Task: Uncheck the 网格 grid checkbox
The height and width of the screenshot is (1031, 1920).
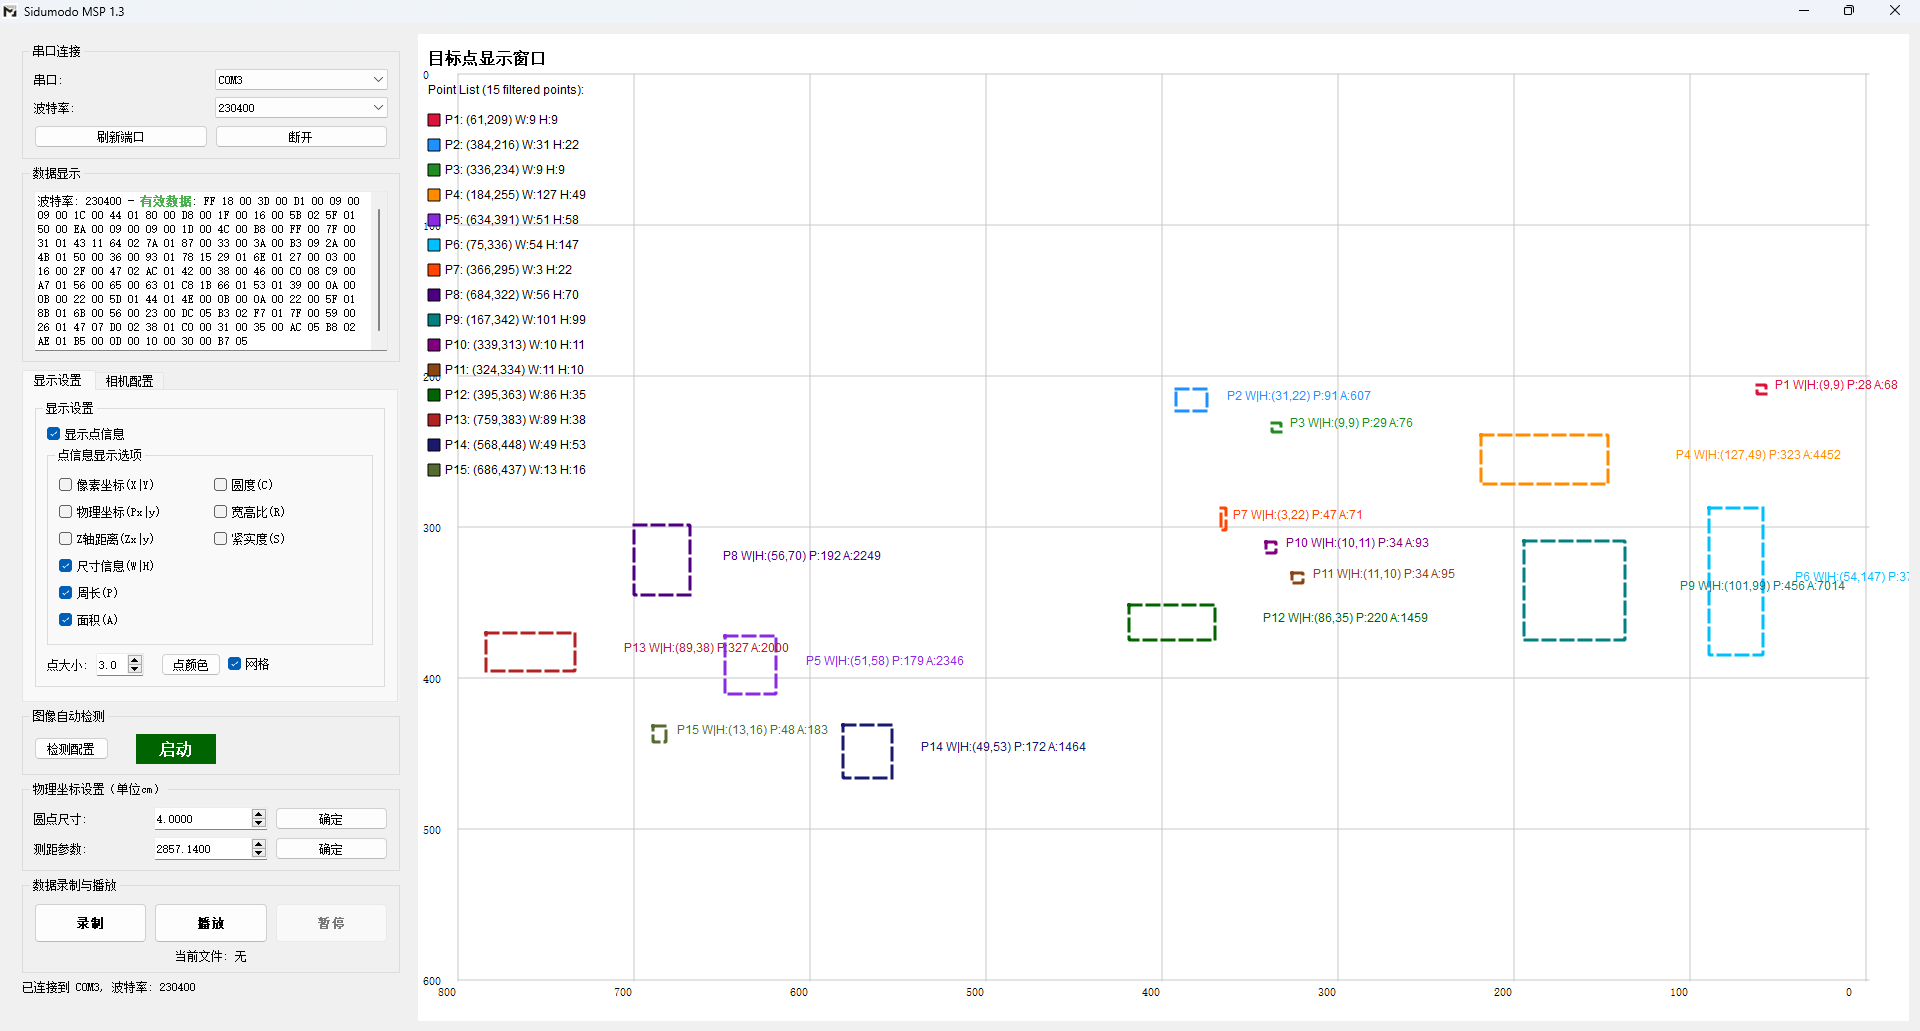Action: (x=235, y=664)
